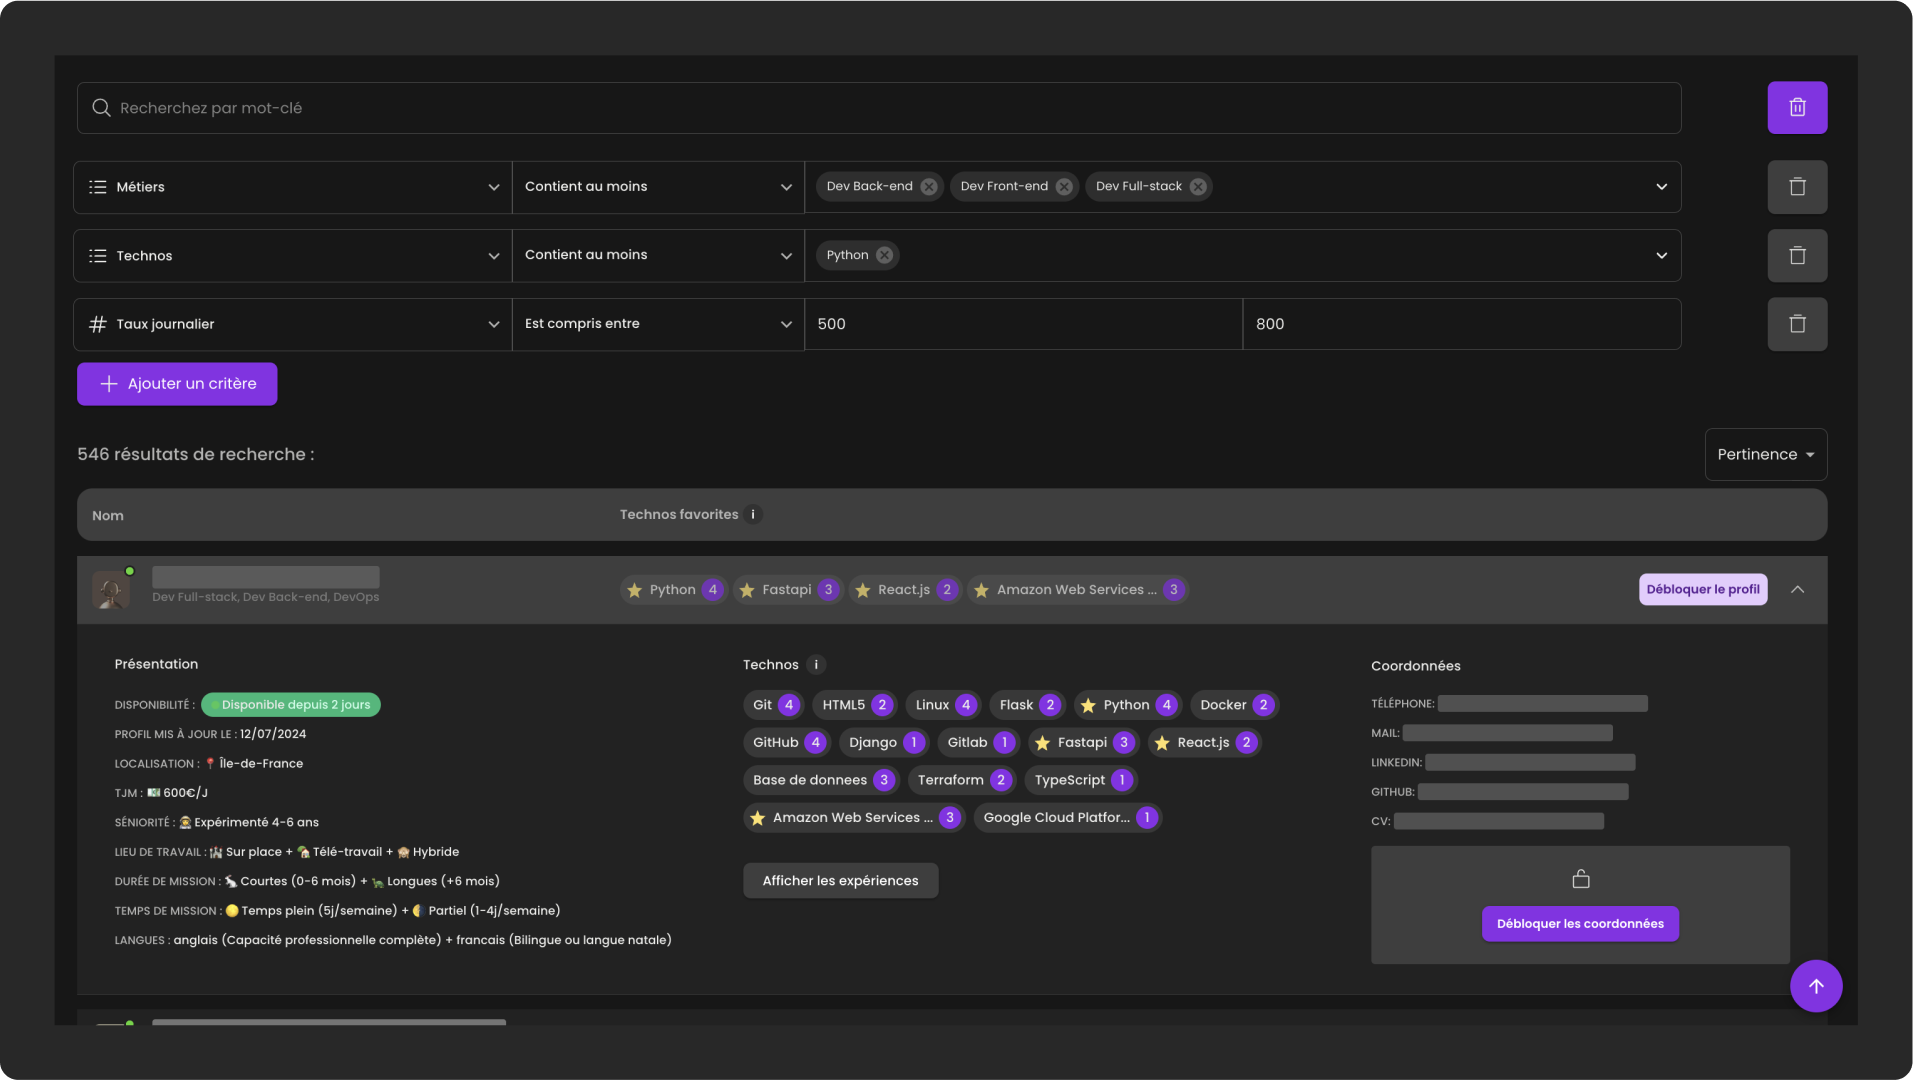
Task: Click the scroll-to-top arrow button
Action: [x=1816, y=986]
